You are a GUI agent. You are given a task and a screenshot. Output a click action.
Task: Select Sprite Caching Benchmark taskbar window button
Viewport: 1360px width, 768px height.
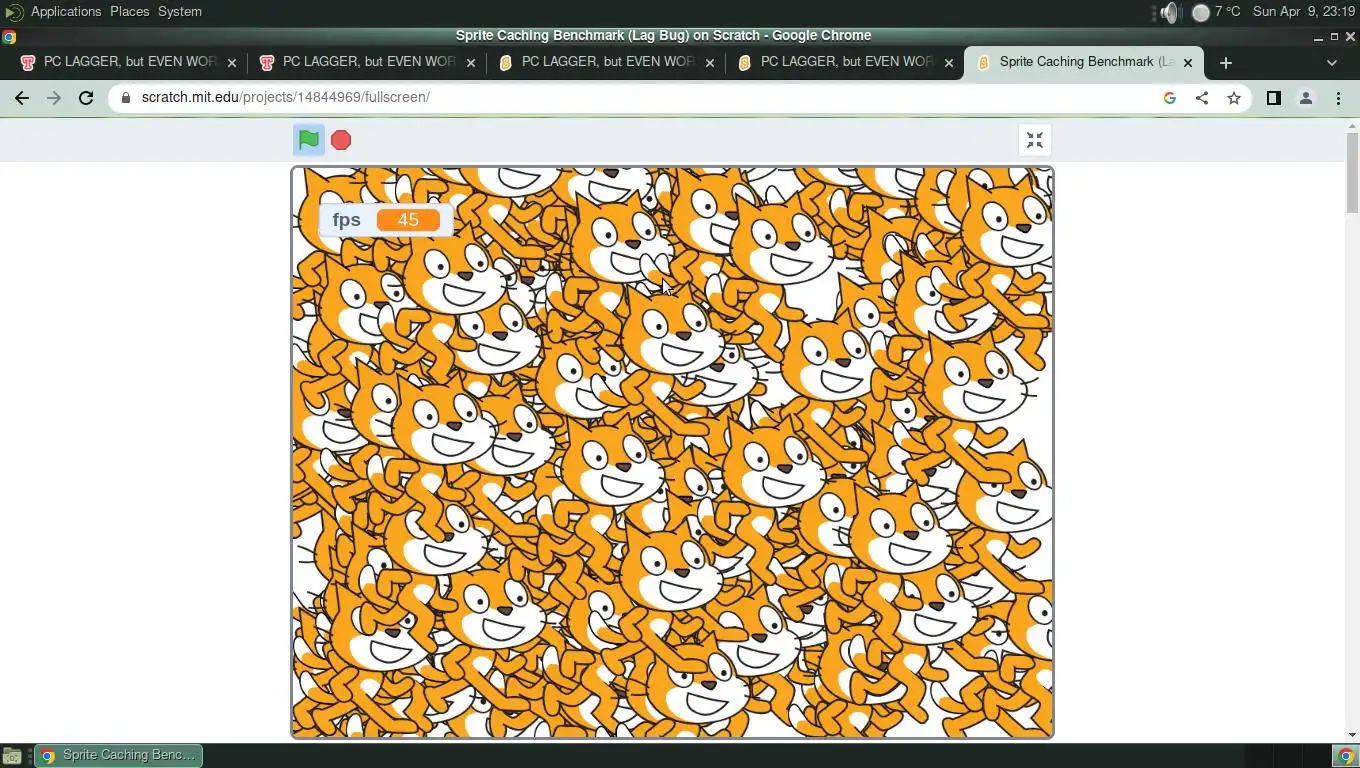(x=118, y=756)
